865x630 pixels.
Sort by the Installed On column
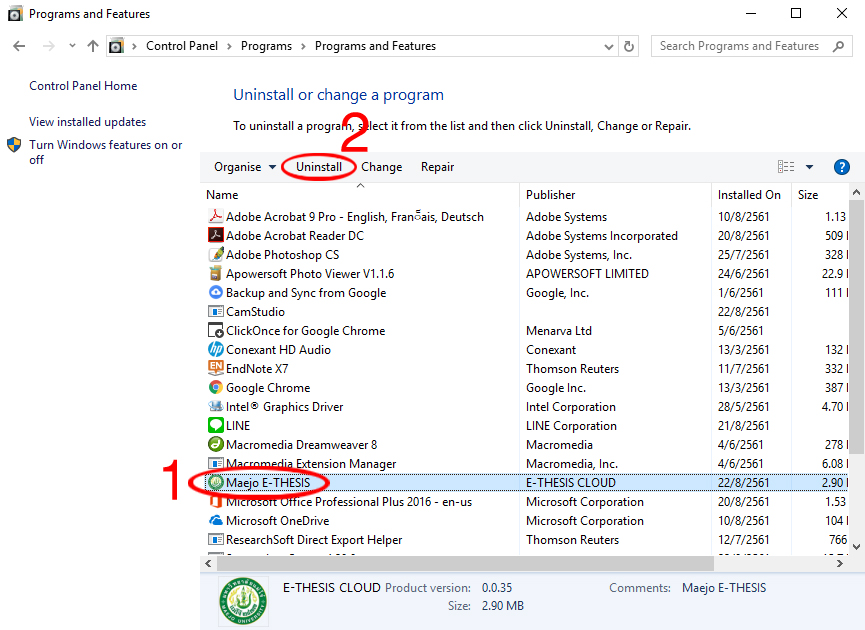point(751,195)
